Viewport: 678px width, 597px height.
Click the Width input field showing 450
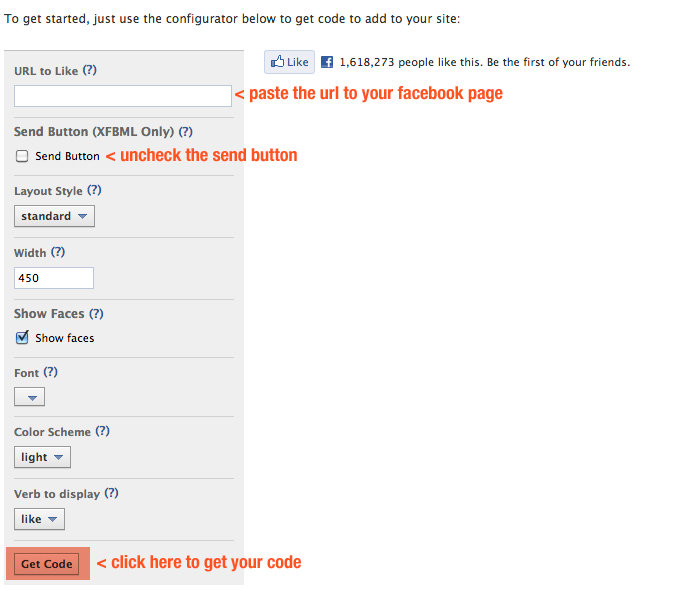pos(54,278)
